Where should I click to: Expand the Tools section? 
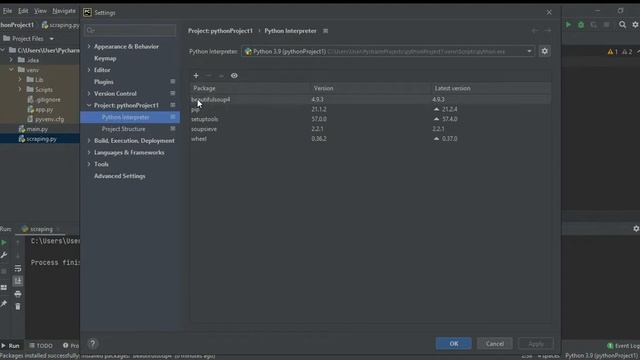click(x=89, y=164)
